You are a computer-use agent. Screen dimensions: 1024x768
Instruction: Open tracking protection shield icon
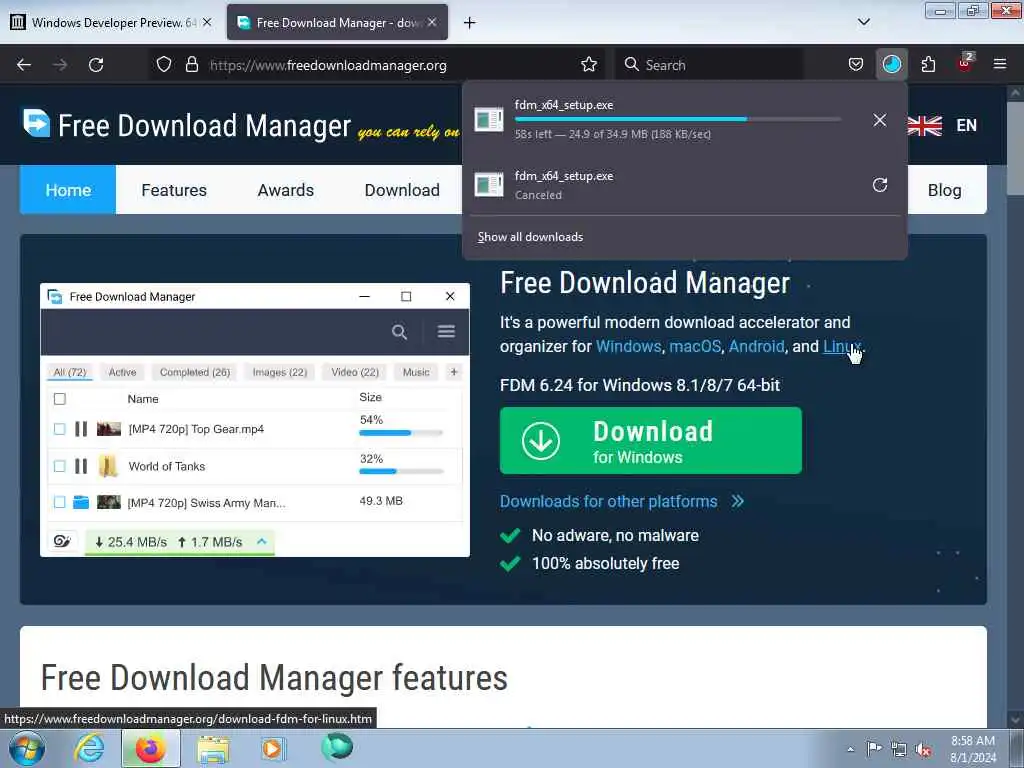click(x=164, y=65)
